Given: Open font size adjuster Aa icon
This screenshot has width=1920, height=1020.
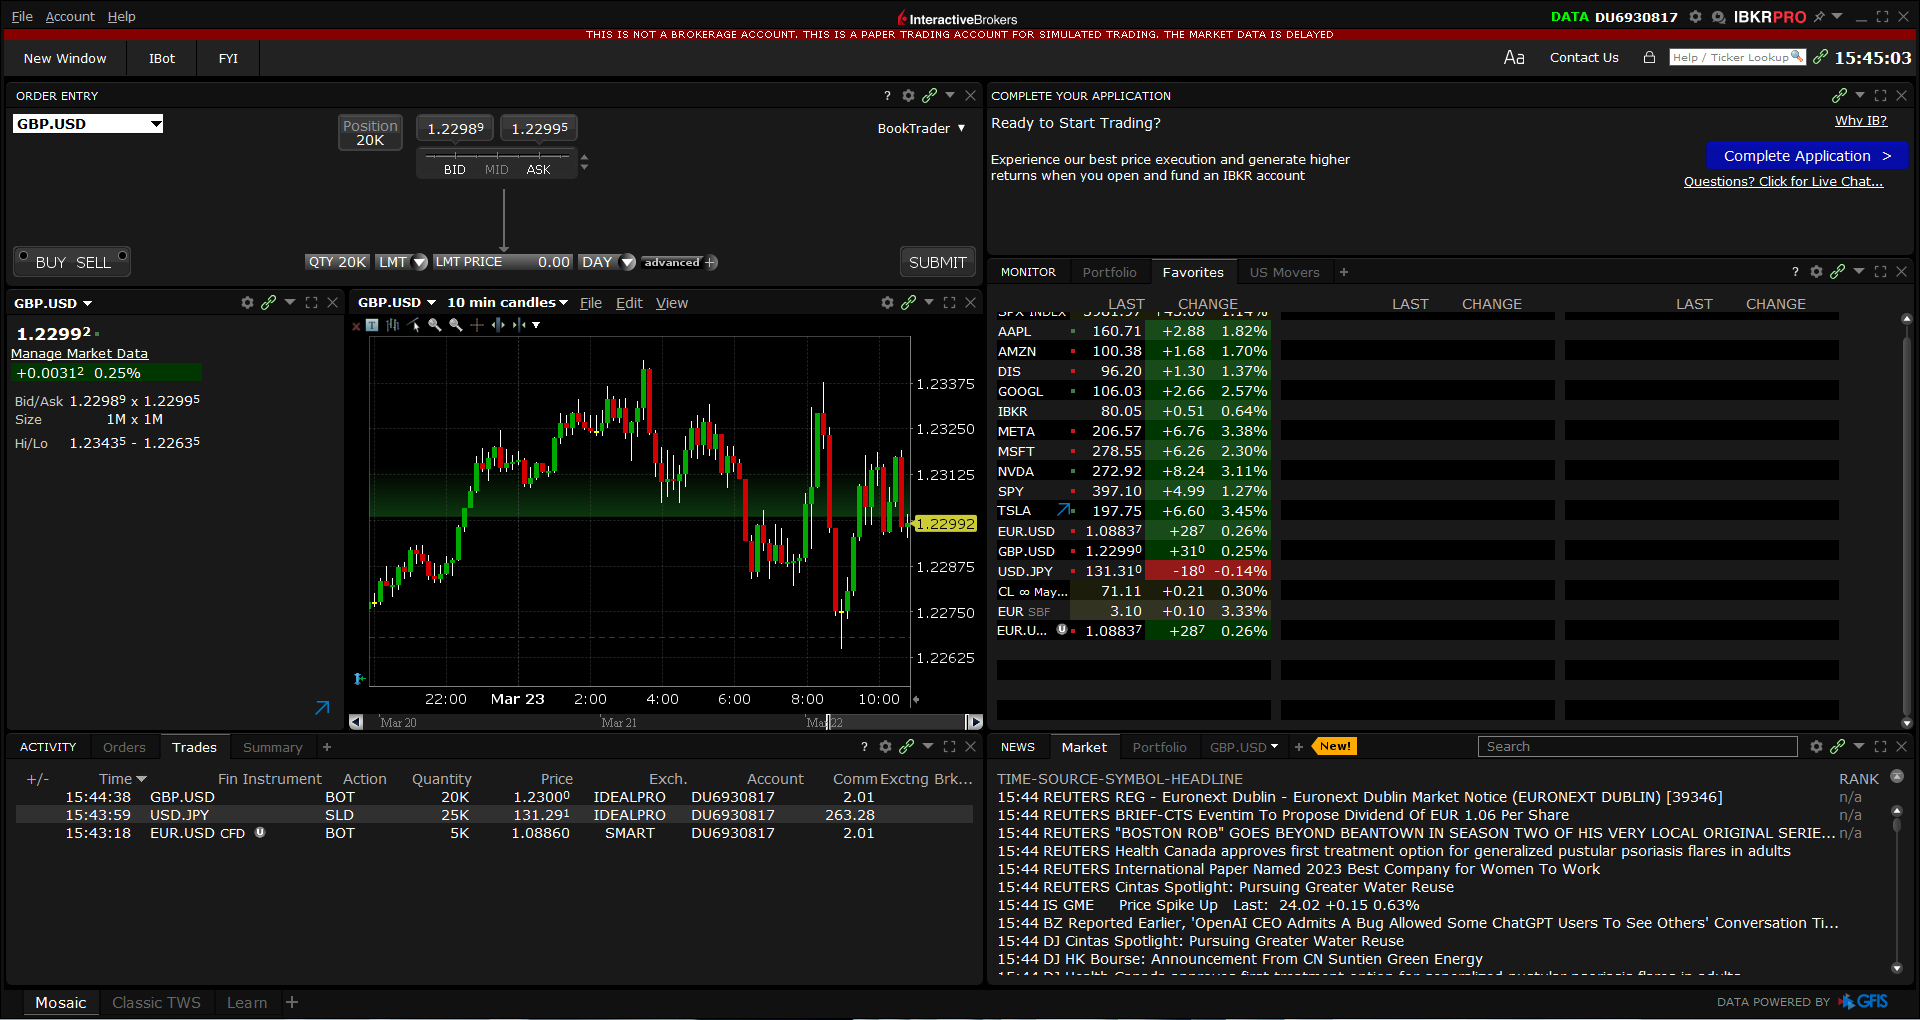Looking at the screenshot, I should 1514,58.
